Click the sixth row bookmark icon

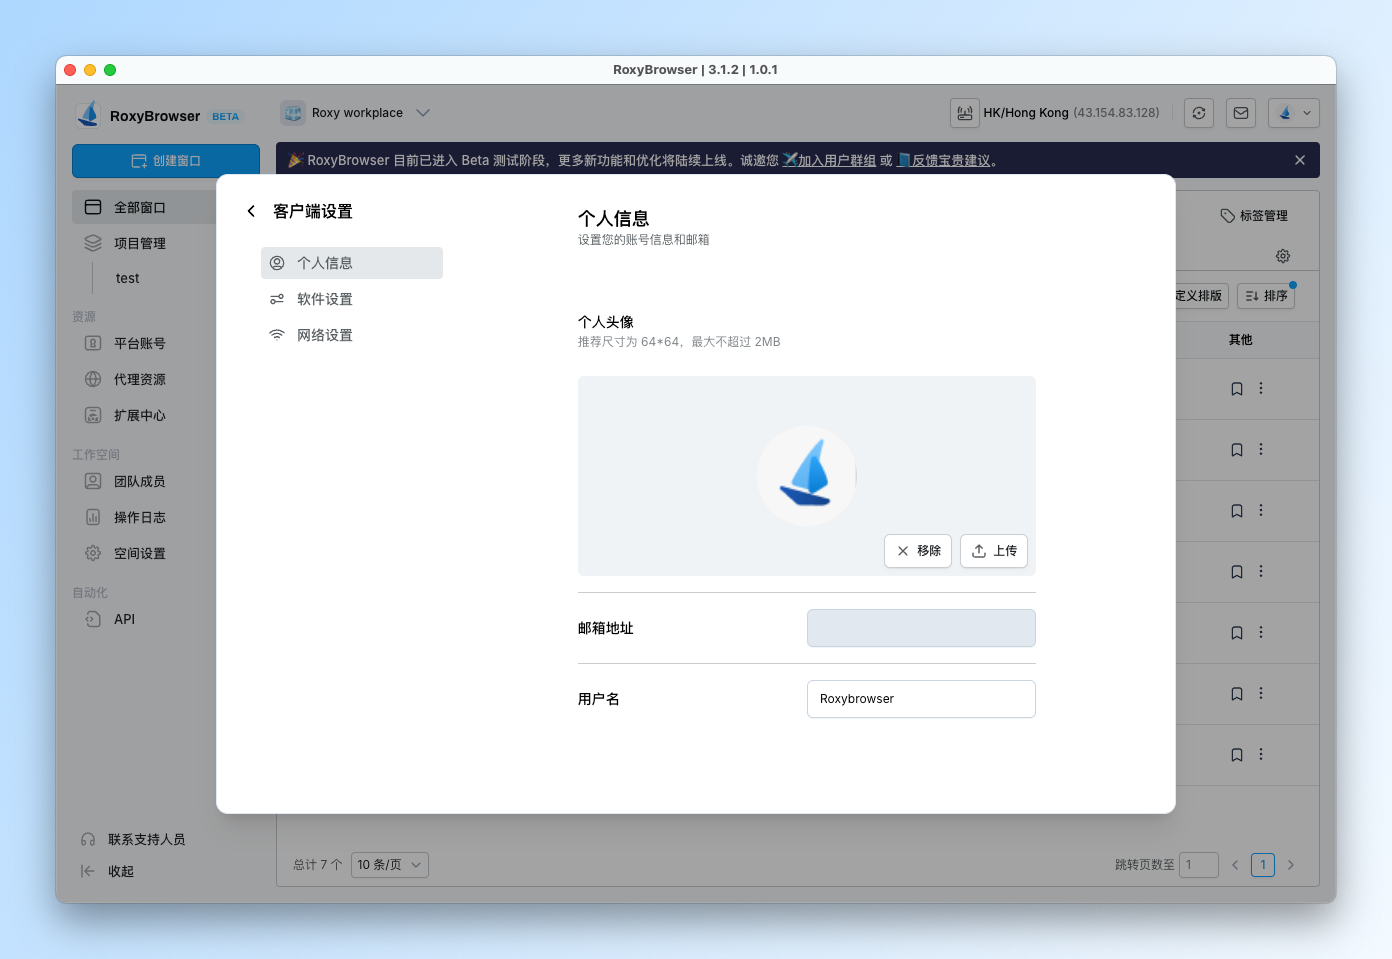[1237, 694]
